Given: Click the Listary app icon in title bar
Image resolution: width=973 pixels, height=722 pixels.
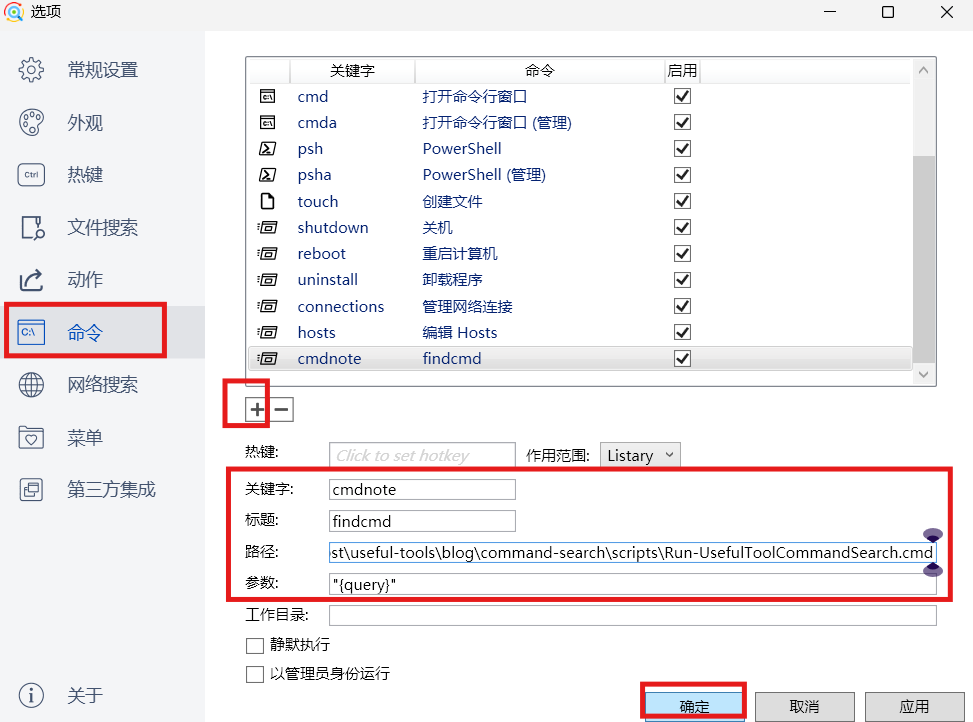Looking at the screenshot, I should (x=14, y=12).
